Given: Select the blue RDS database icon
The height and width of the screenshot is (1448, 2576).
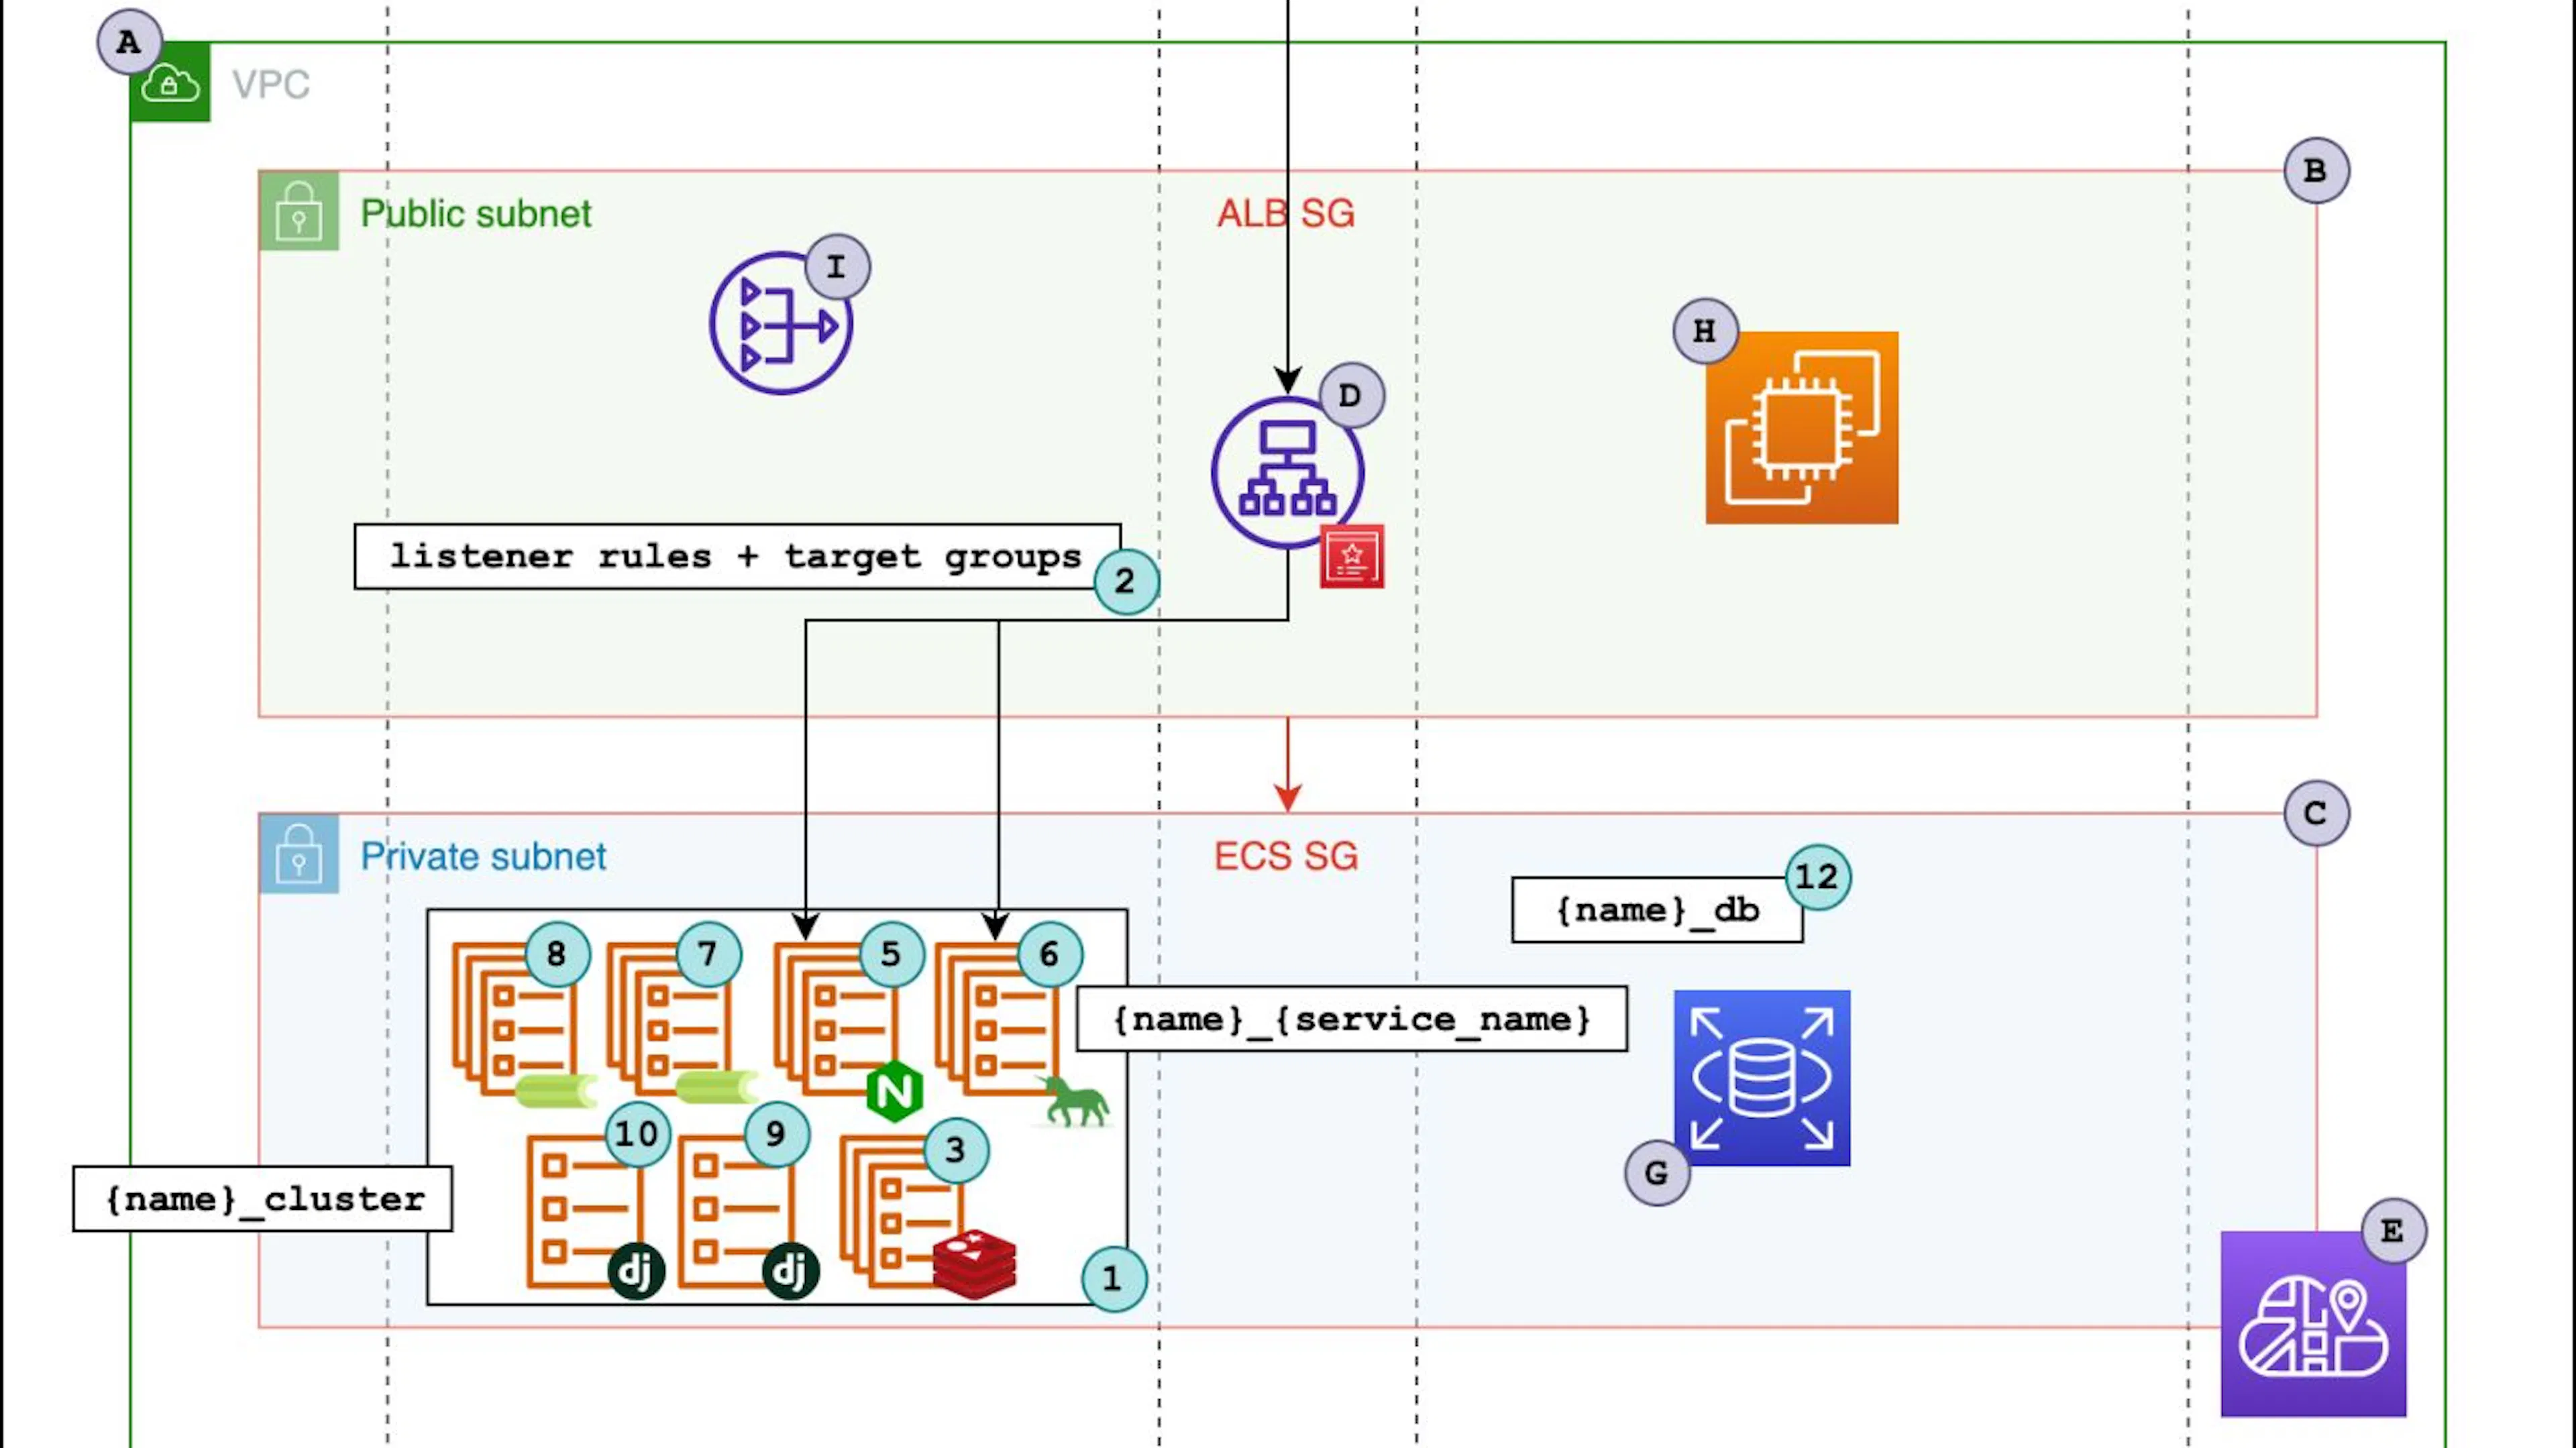Looking at the screenshot, I should click(1762, 1078).
